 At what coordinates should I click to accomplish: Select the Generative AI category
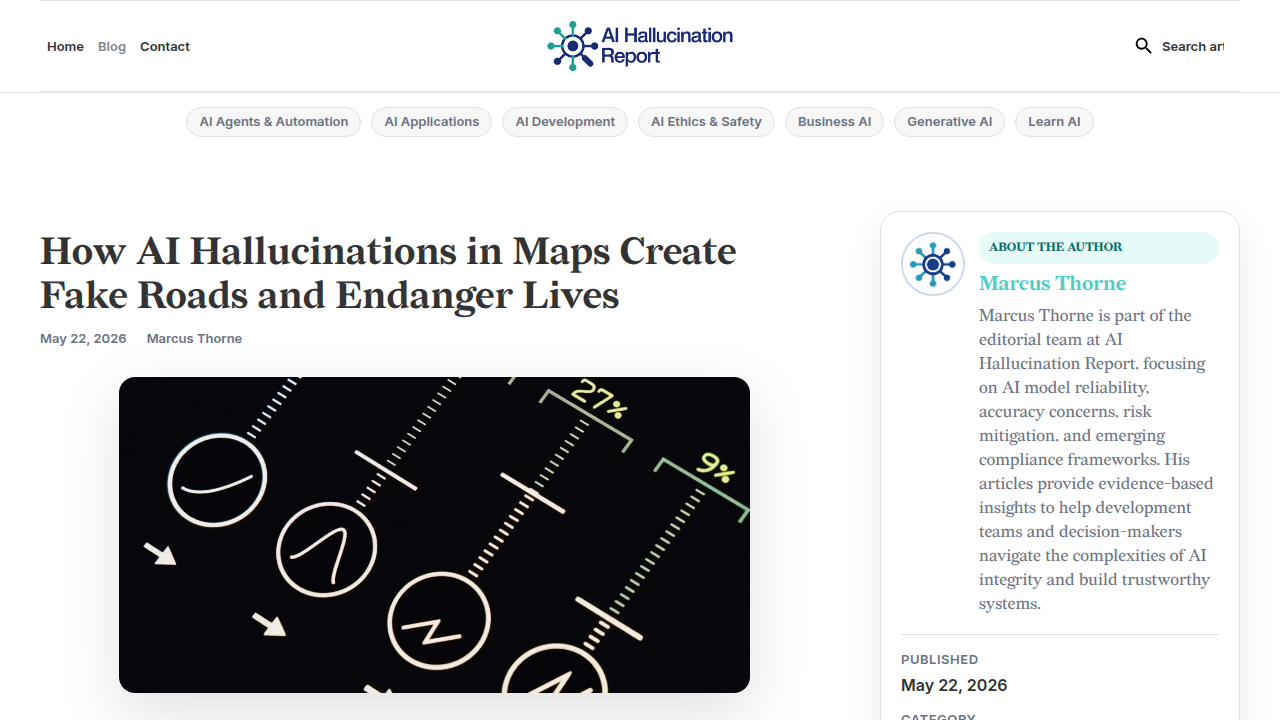949,122
